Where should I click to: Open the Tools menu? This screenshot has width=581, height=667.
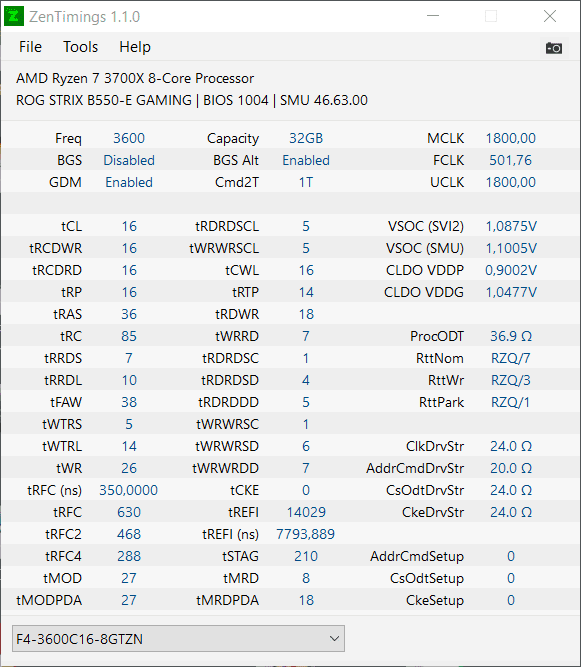click(80, 47)
